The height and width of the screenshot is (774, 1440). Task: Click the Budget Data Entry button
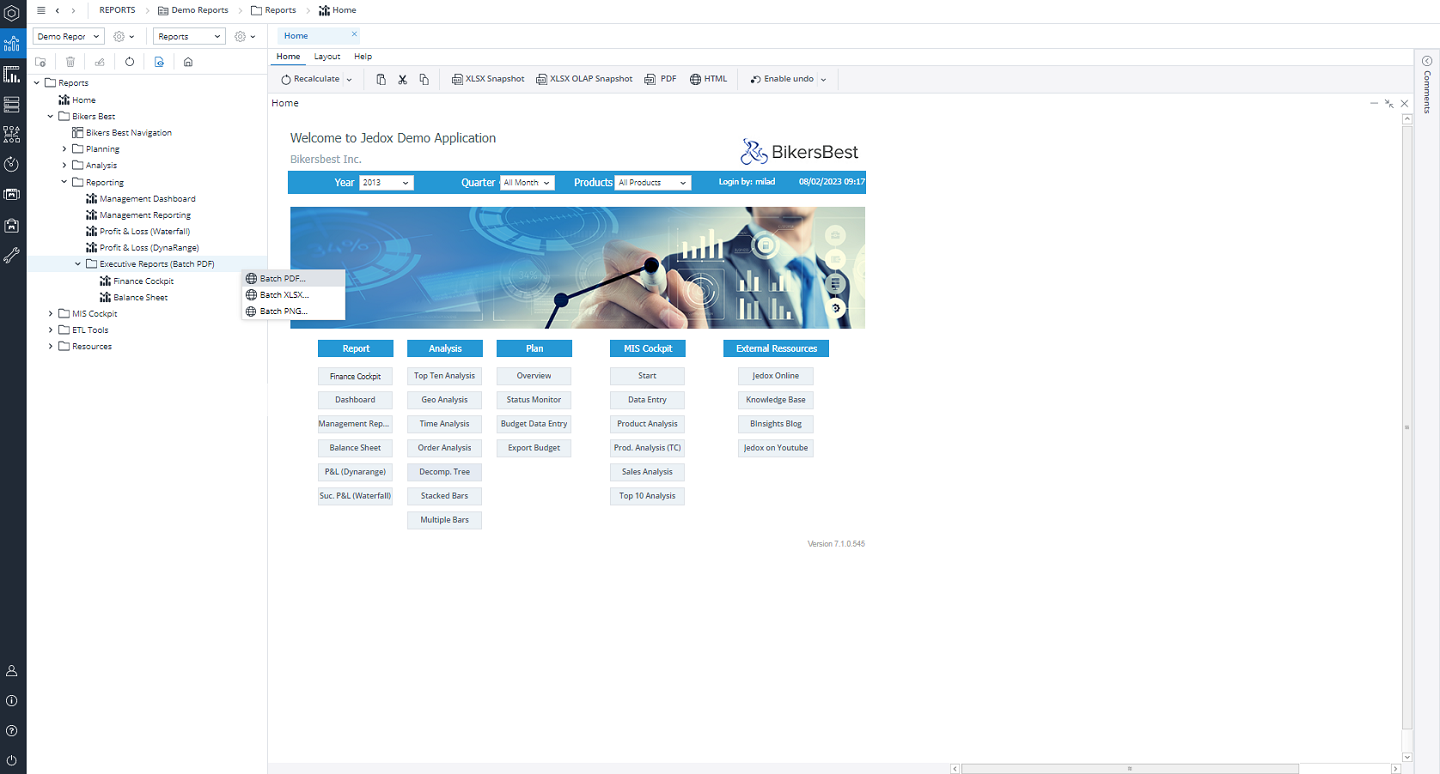(534, 424)
